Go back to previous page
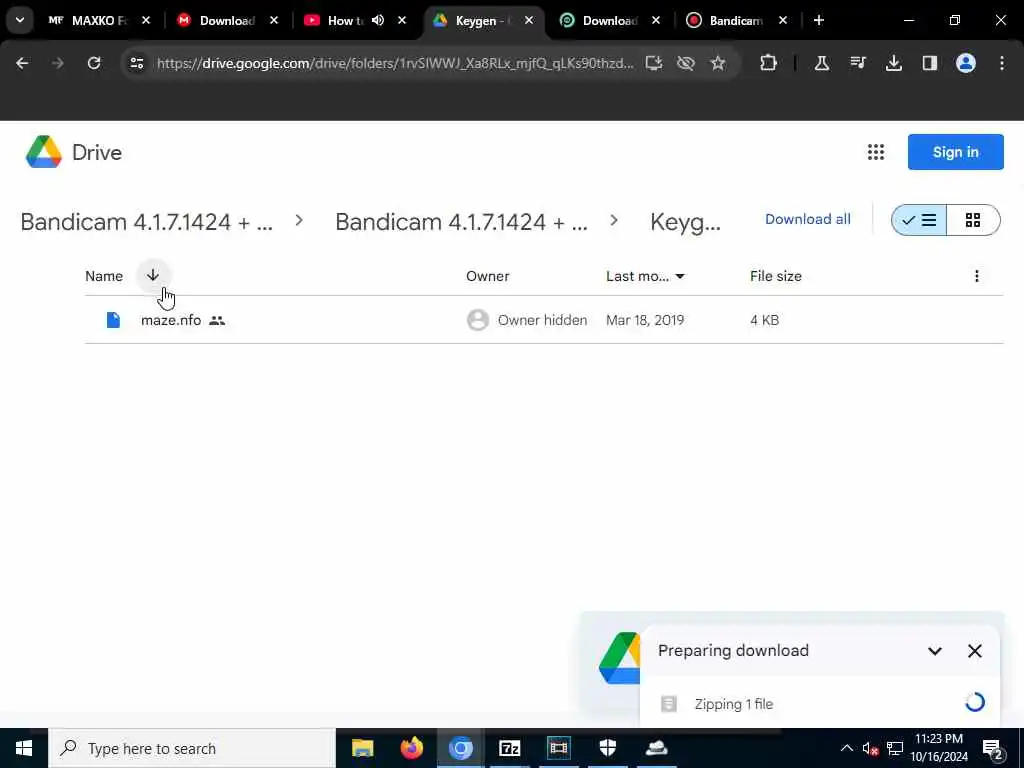Screen dimensions: 1024x768 (x=22, y=63)
